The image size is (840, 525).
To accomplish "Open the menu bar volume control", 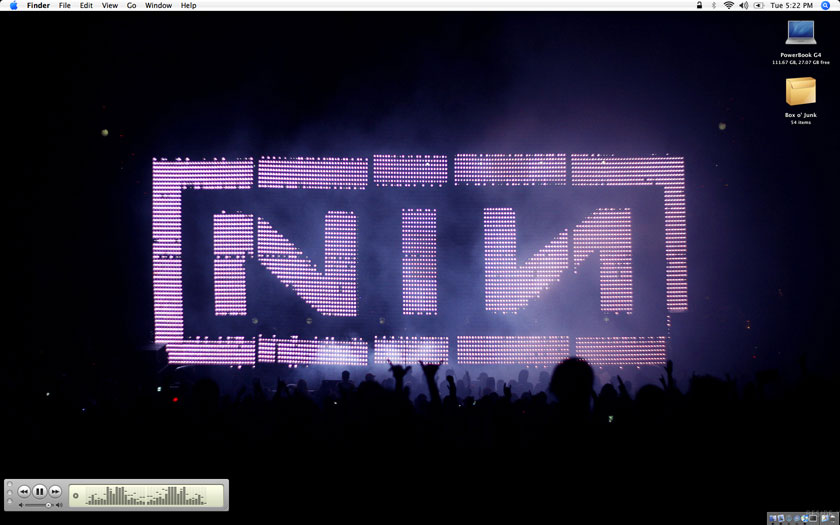I will tap(744, 5).
